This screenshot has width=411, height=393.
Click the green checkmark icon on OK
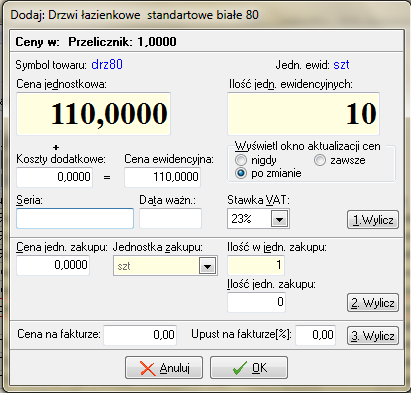240,368
